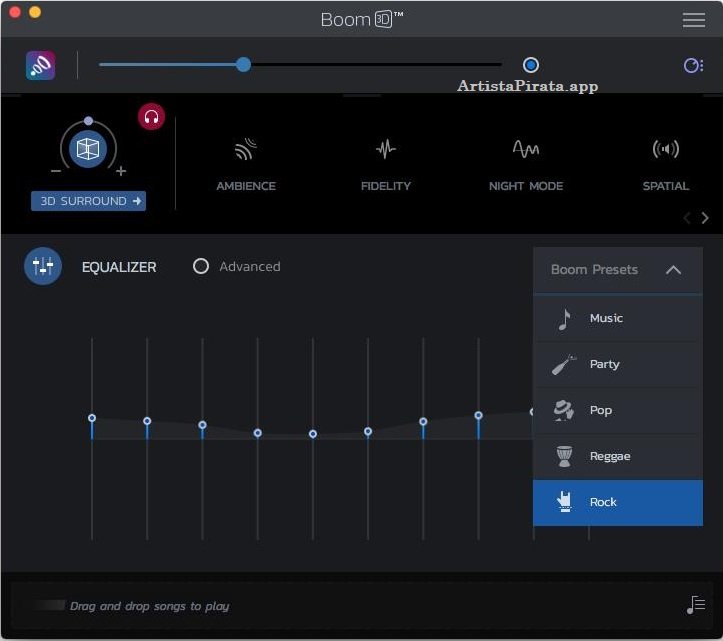Toggle the Equalizer on/off round button
Viewport: 723px width, 641px height.
pos(43,266)
